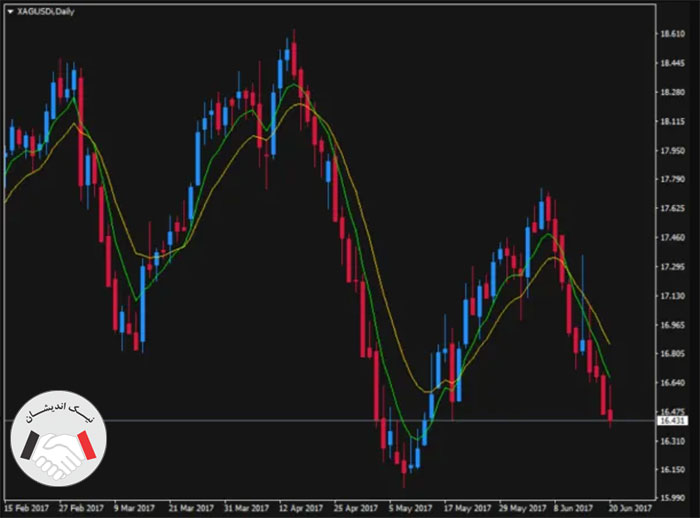The image size is (700, 518).
Task: Click the handshake logo watermark
Action: (58, 439)
